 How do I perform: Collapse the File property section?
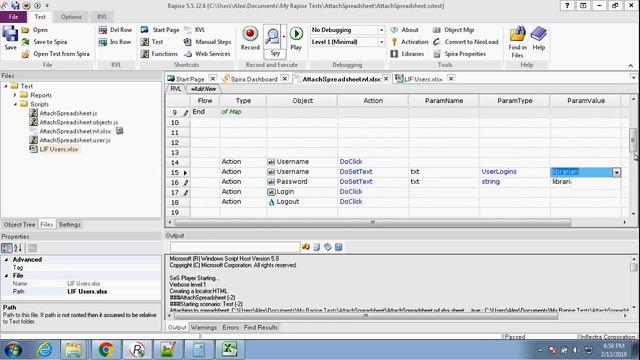click(6, 276)
